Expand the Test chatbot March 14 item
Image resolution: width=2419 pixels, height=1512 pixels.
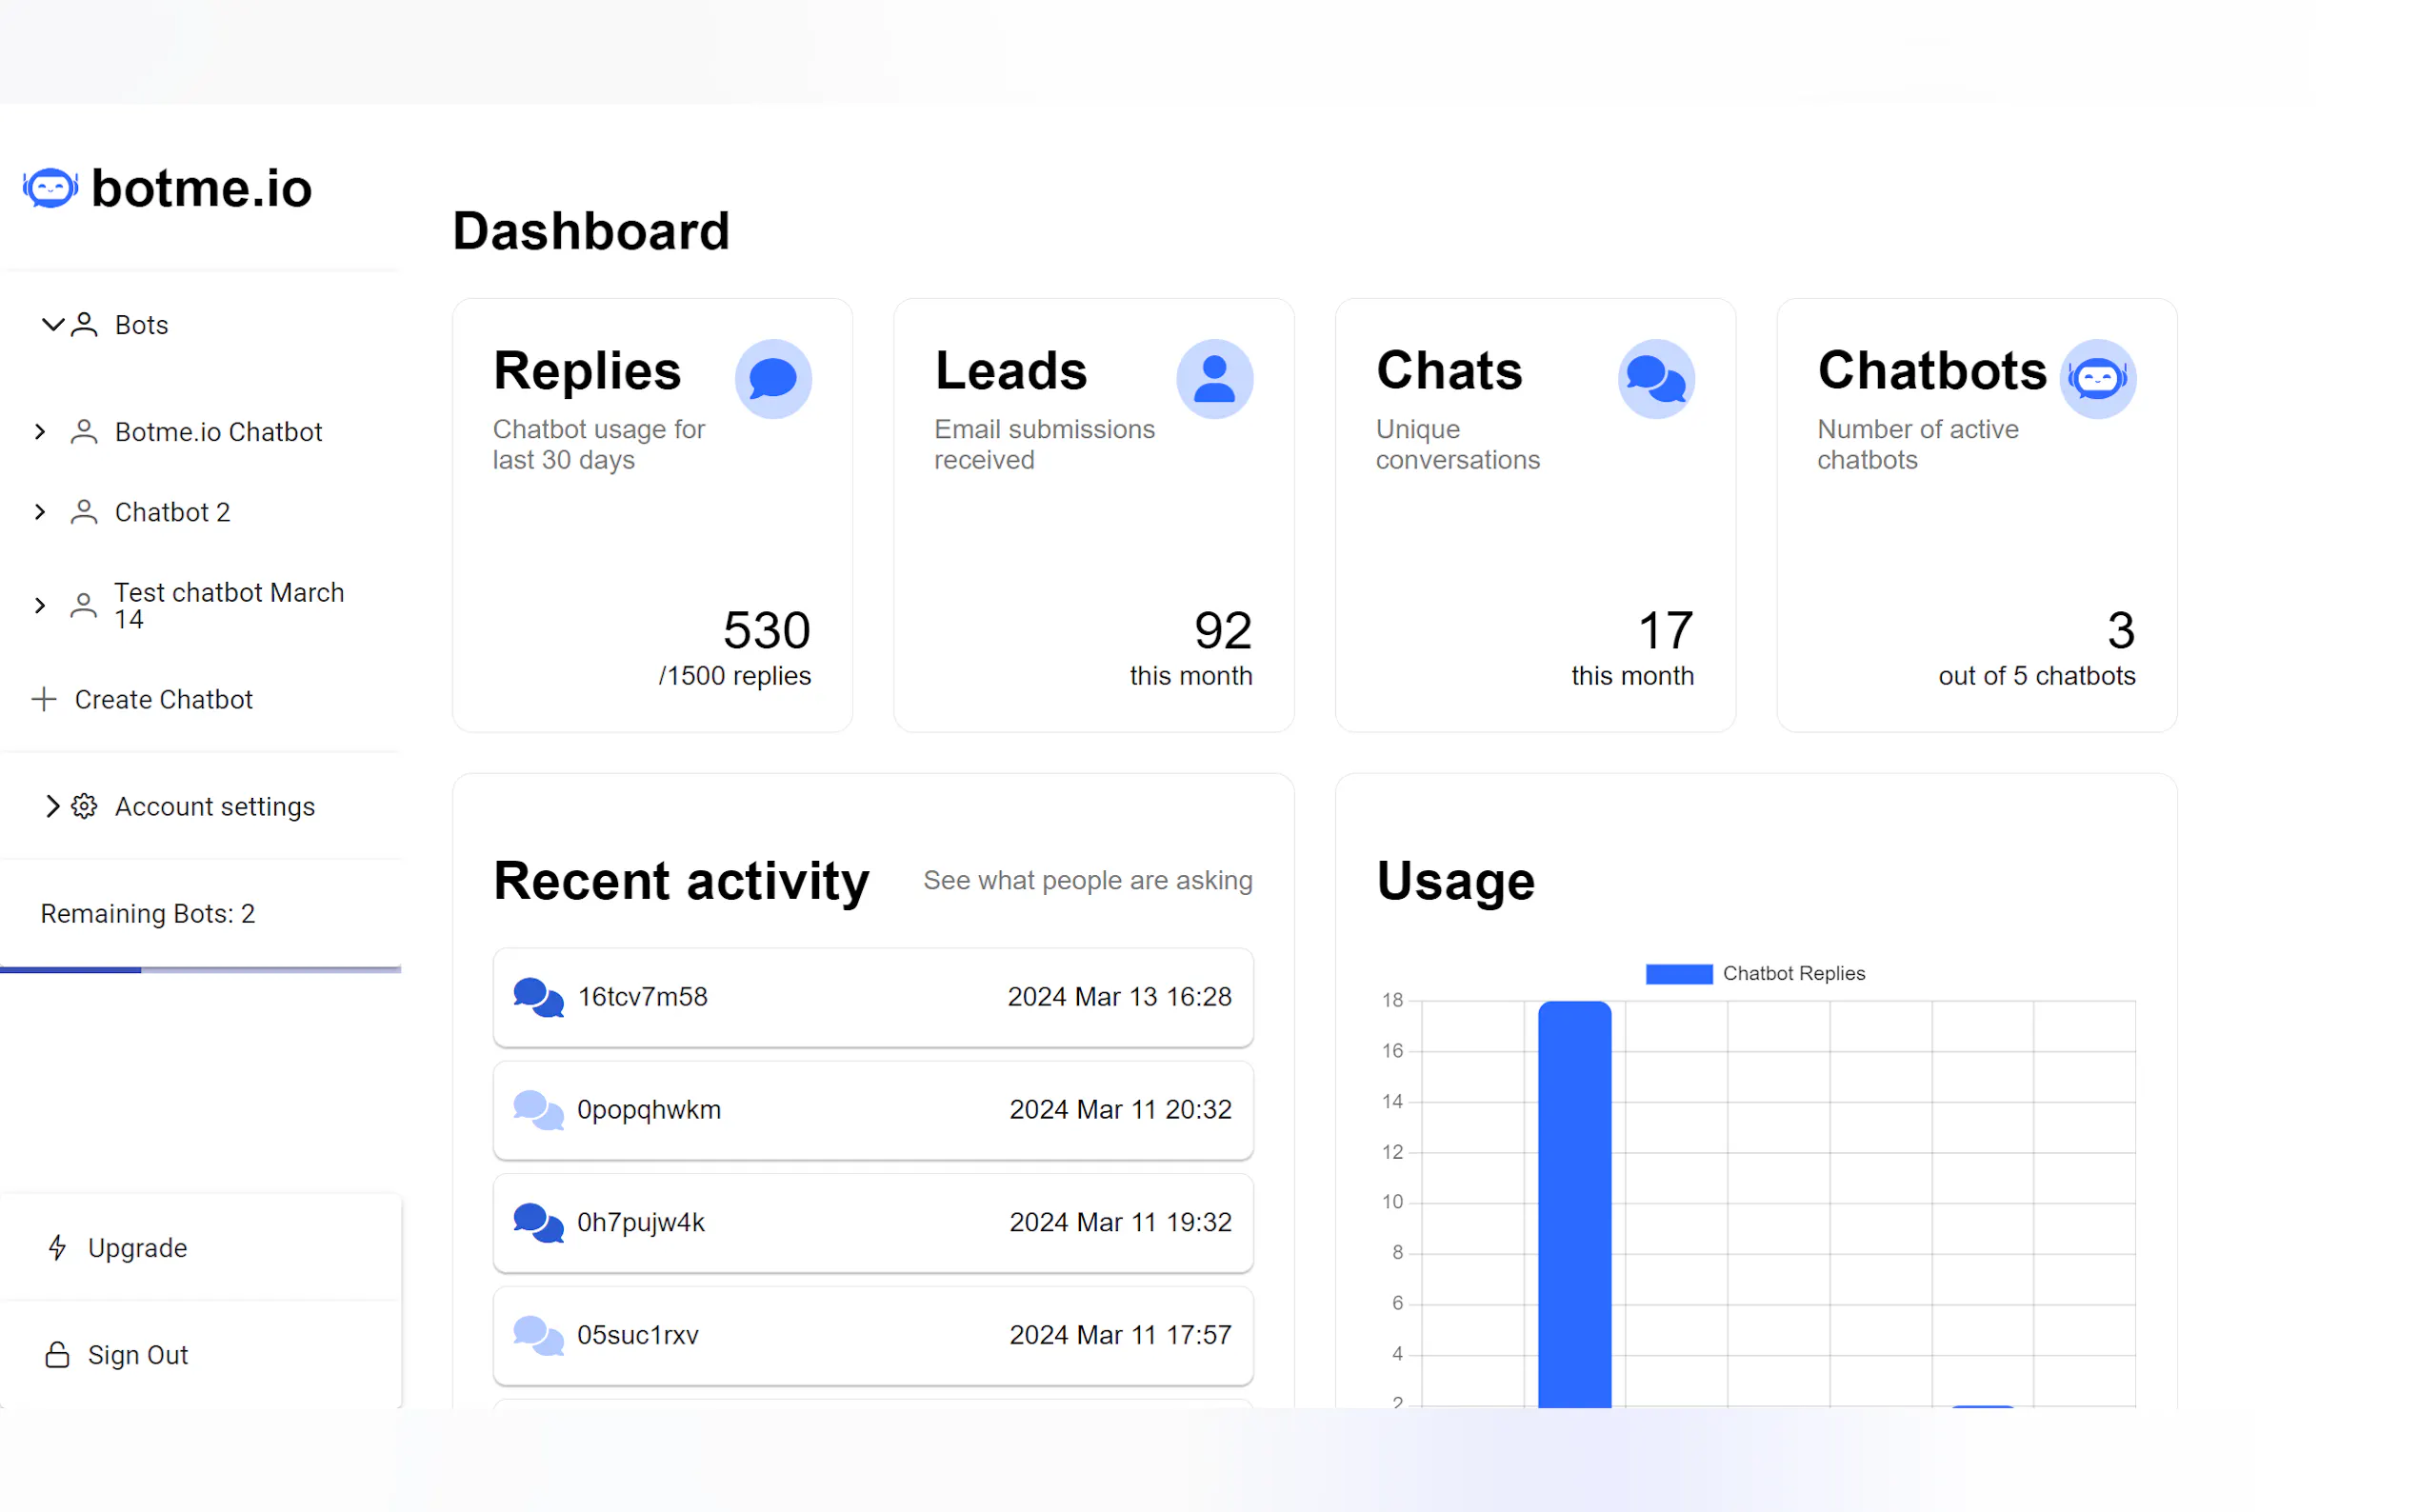coord(40,605)
